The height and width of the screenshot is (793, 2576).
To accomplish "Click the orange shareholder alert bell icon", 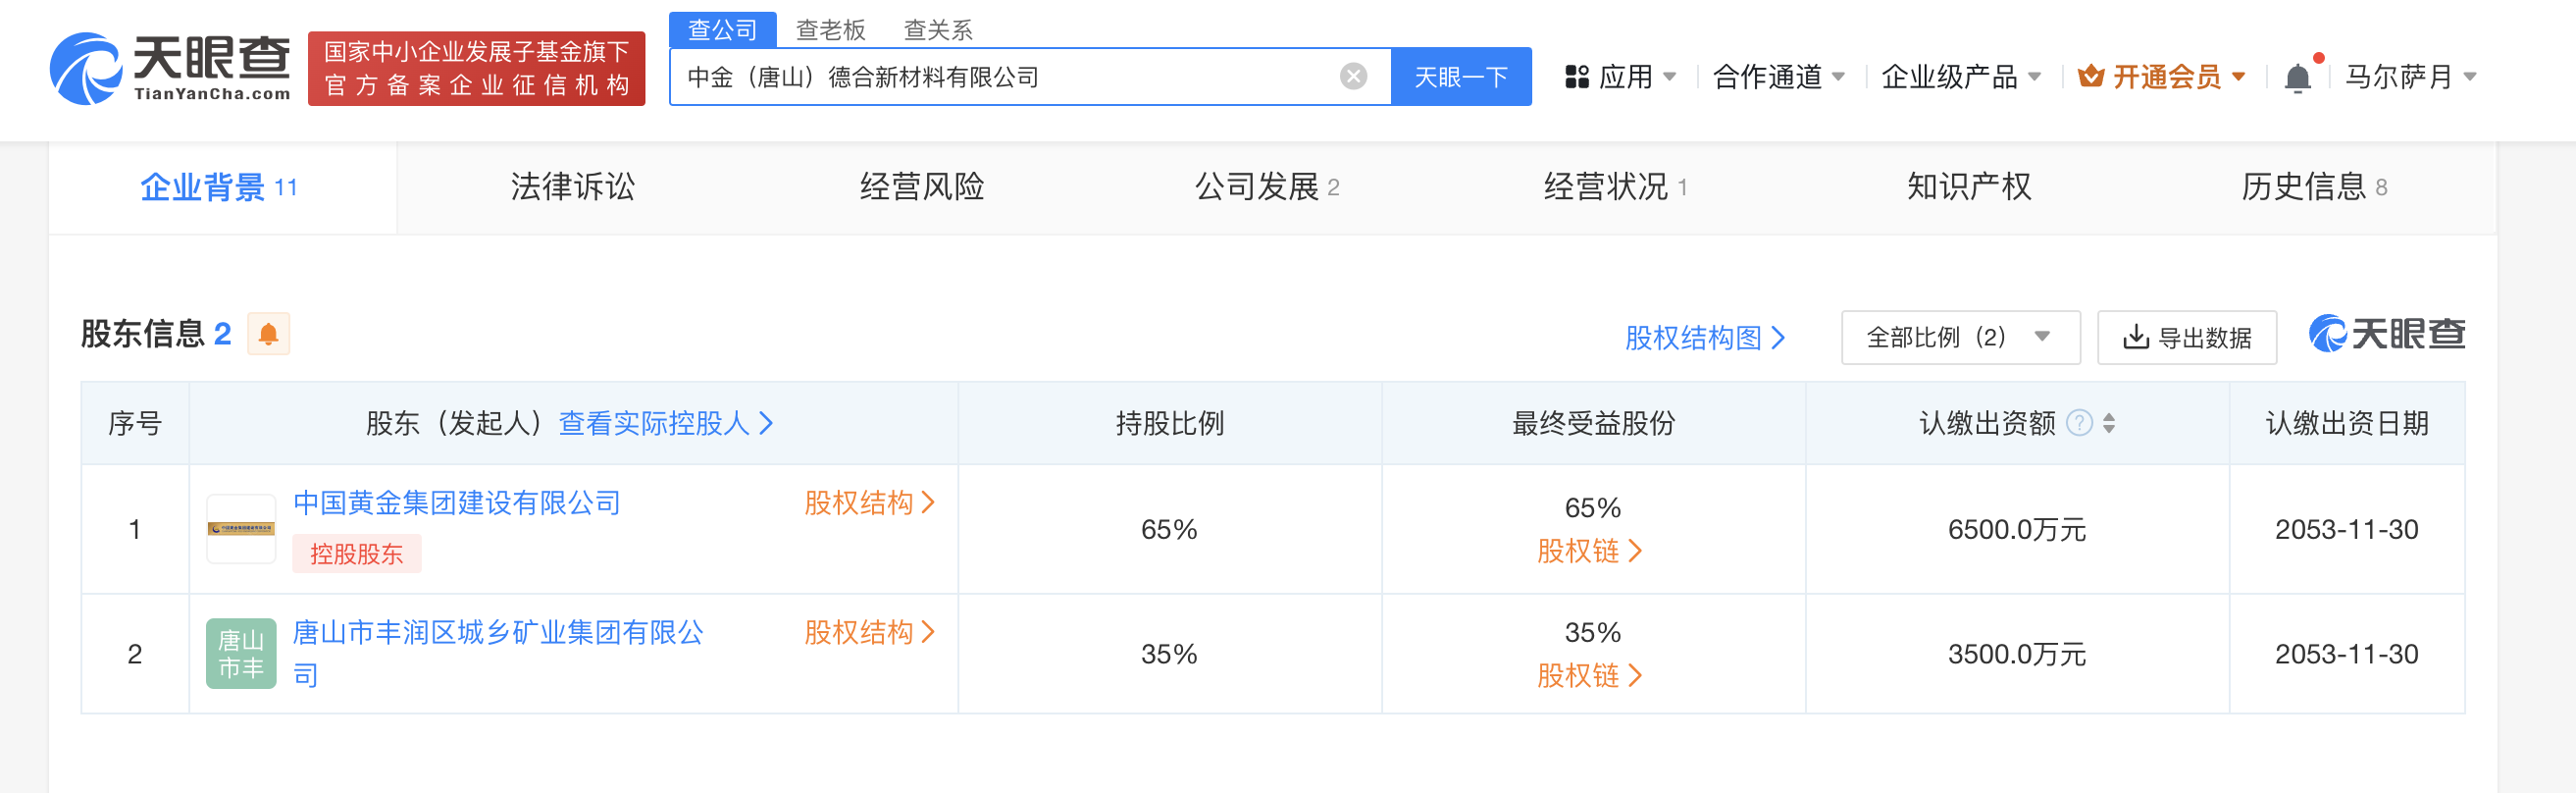I will 268,334.
